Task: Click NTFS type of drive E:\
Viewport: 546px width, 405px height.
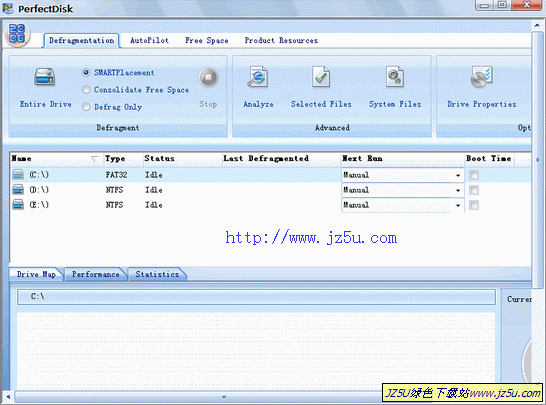Action: tap(114, 205)
